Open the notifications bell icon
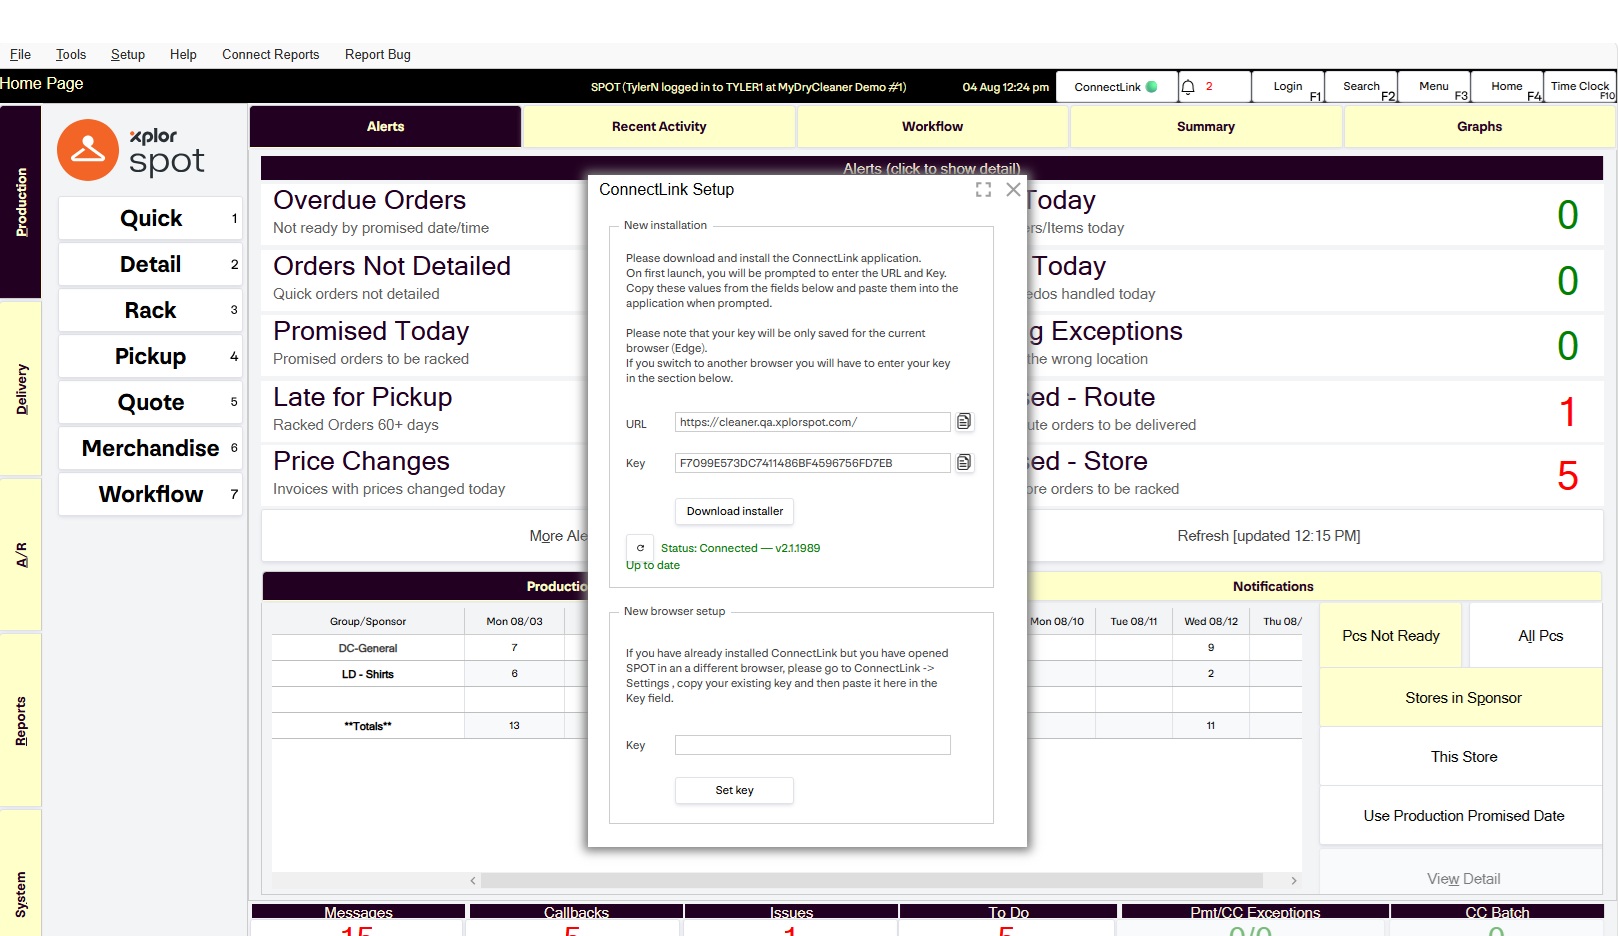1618x936 pixels. pos(1189,87)
